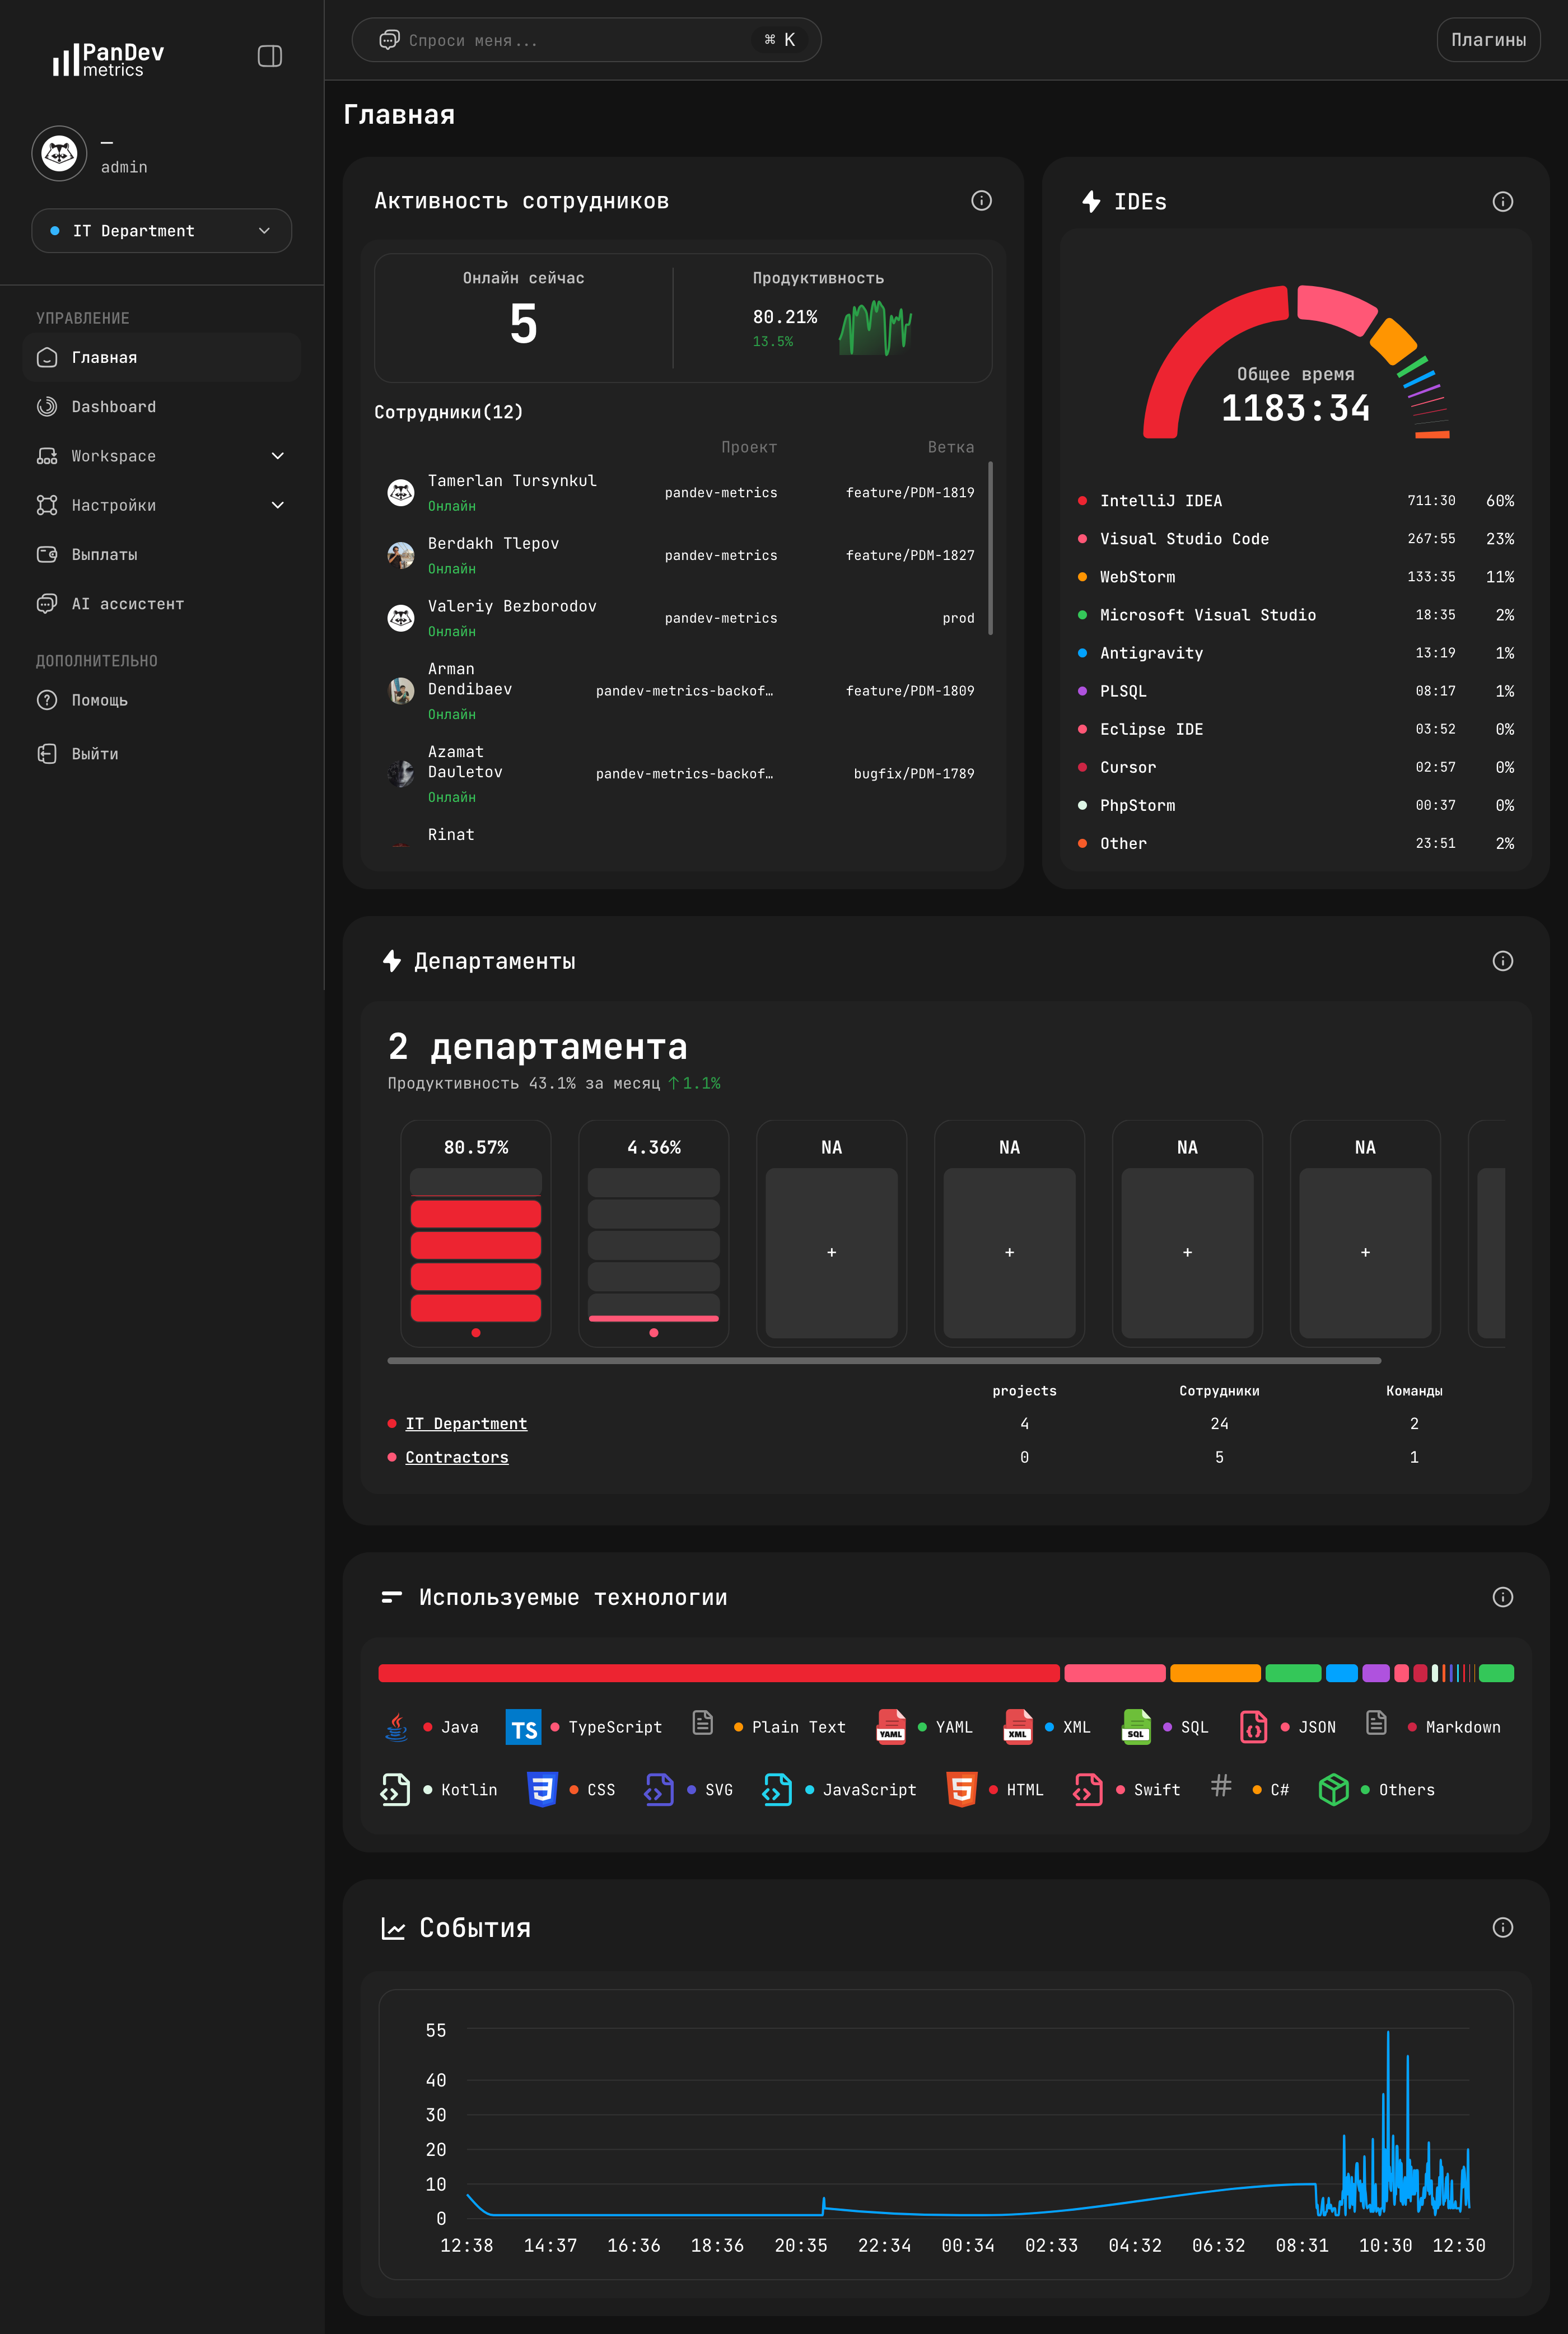This screenshot has width=1568, height=2334.
Task: Click the Помощь help icon
Action: click(x=47, y=700)
